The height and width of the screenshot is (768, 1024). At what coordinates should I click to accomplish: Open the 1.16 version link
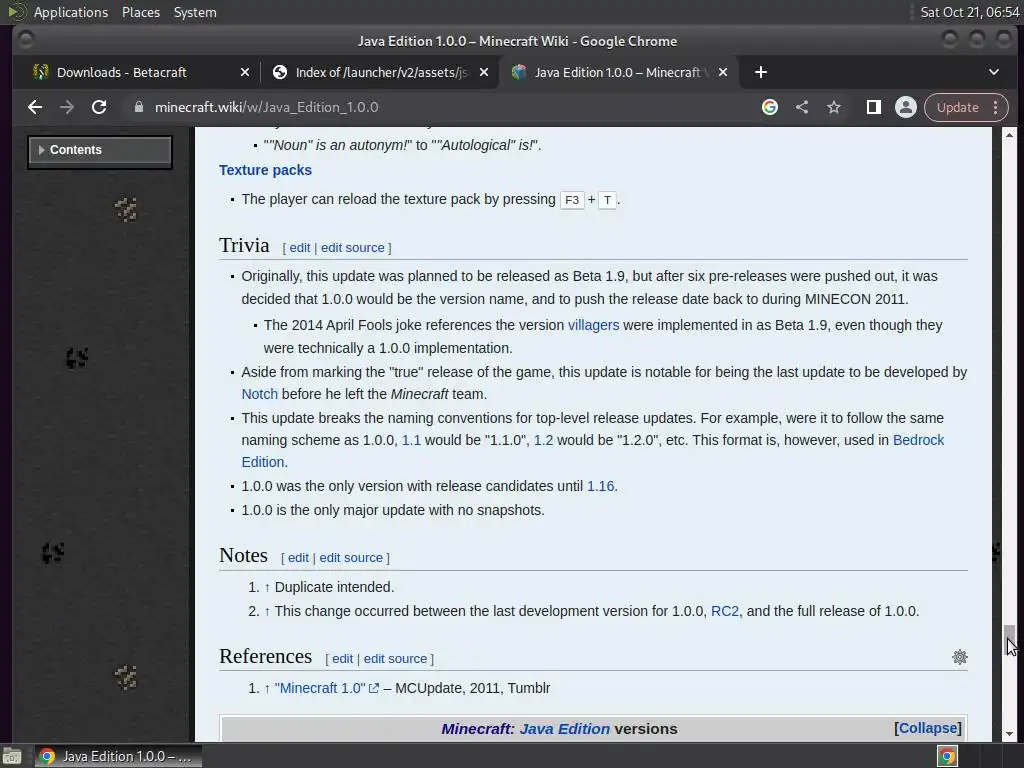pos(600,487)
